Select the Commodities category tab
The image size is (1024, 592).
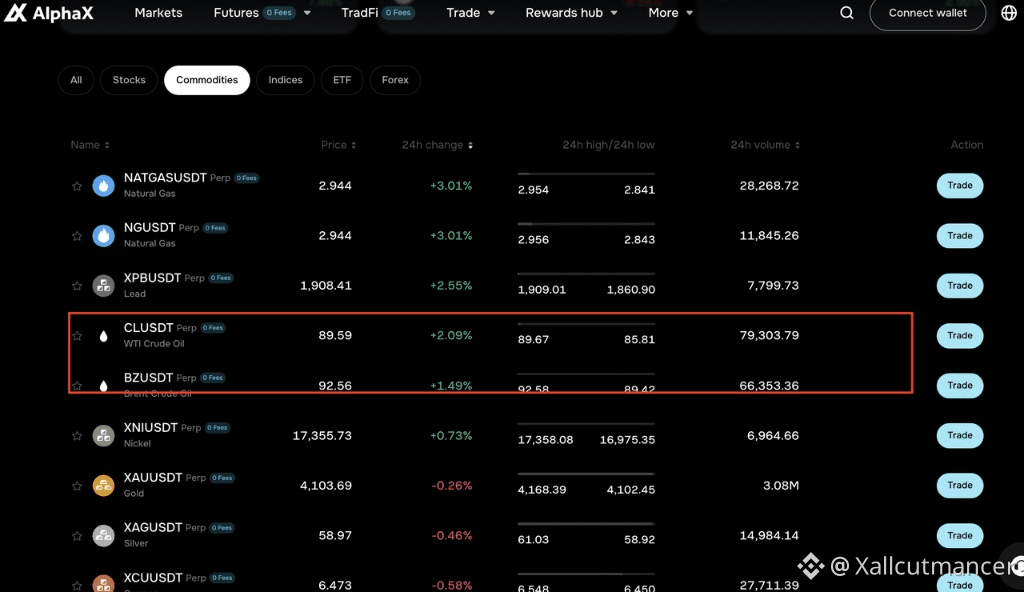pos(207,80)
